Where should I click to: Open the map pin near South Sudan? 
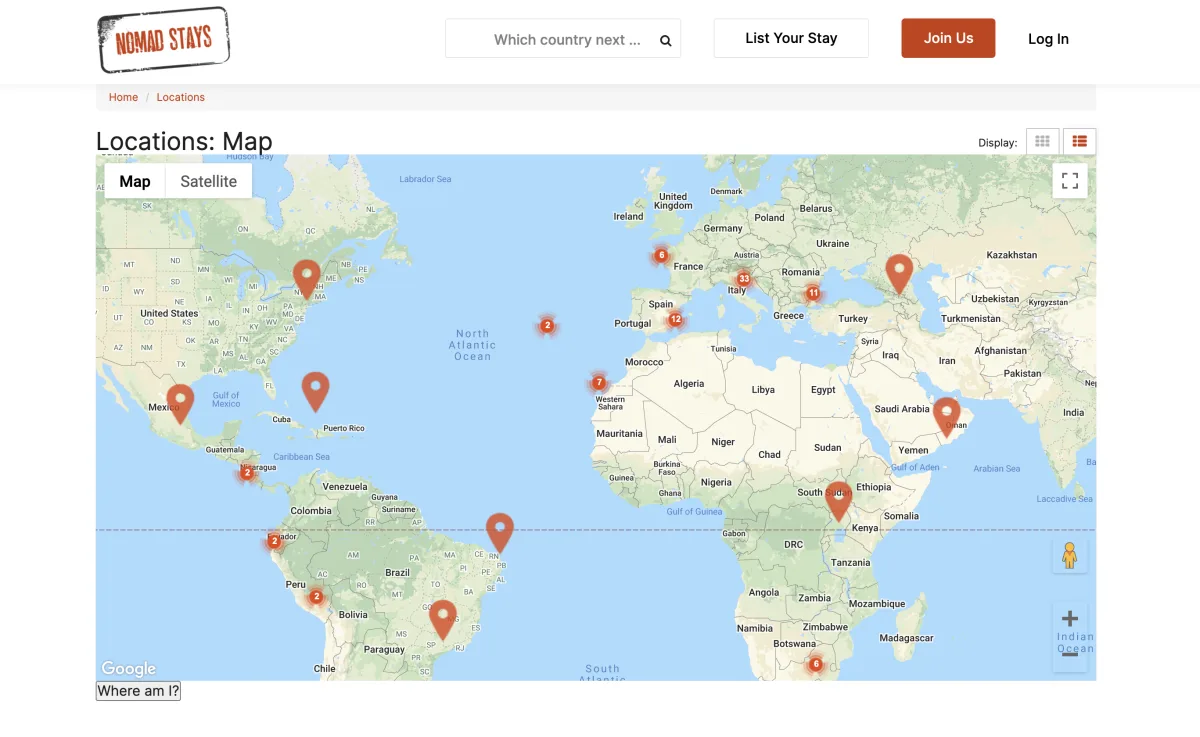[839, 501]
